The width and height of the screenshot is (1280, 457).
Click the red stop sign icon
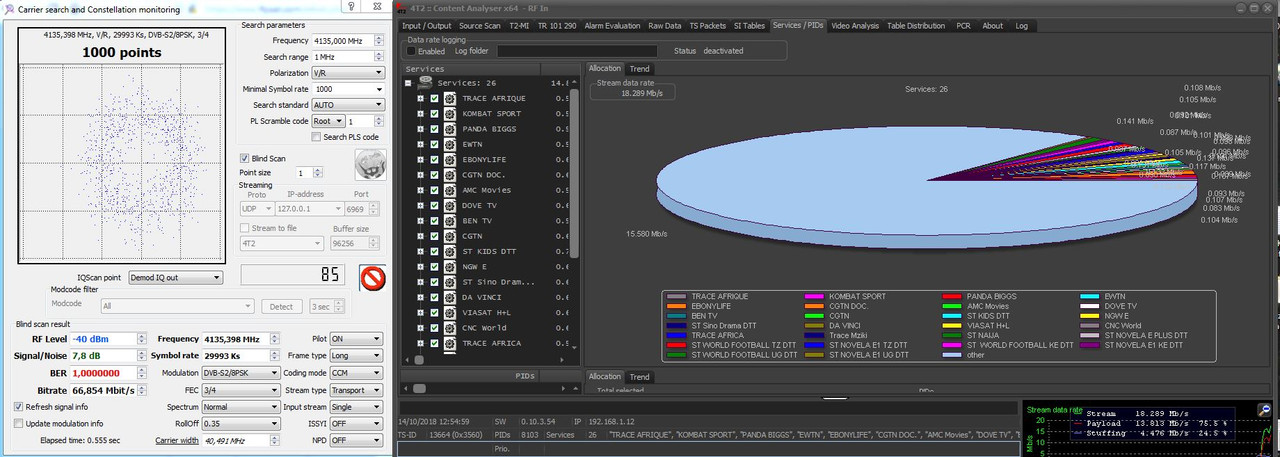coord(373,277)
